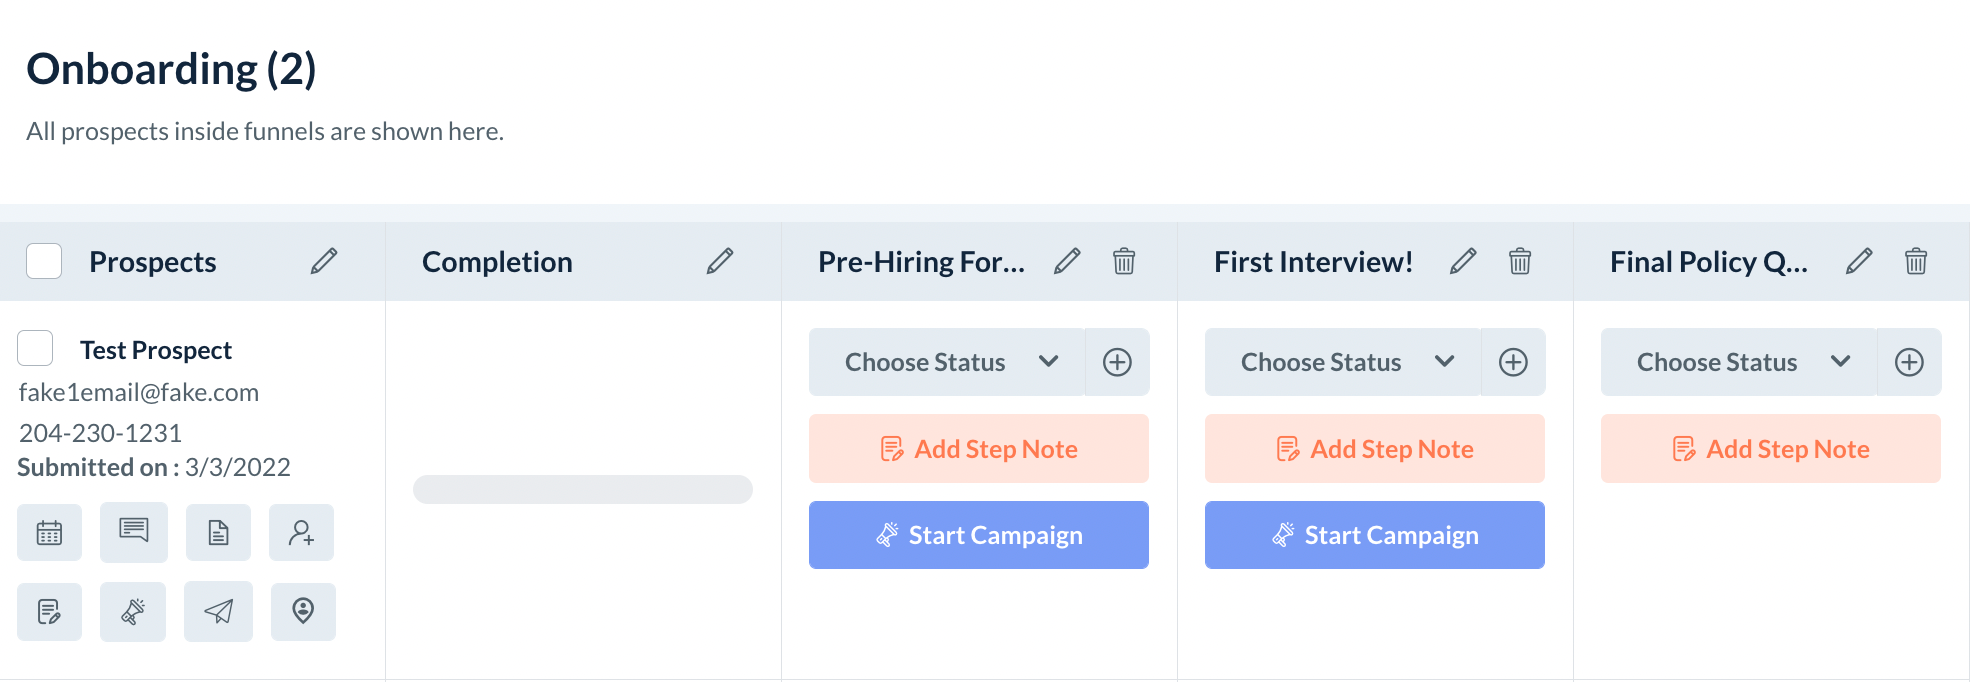1970x682 pixels.
Task: Click the paper plane send icon
Action: pos(218,611)
